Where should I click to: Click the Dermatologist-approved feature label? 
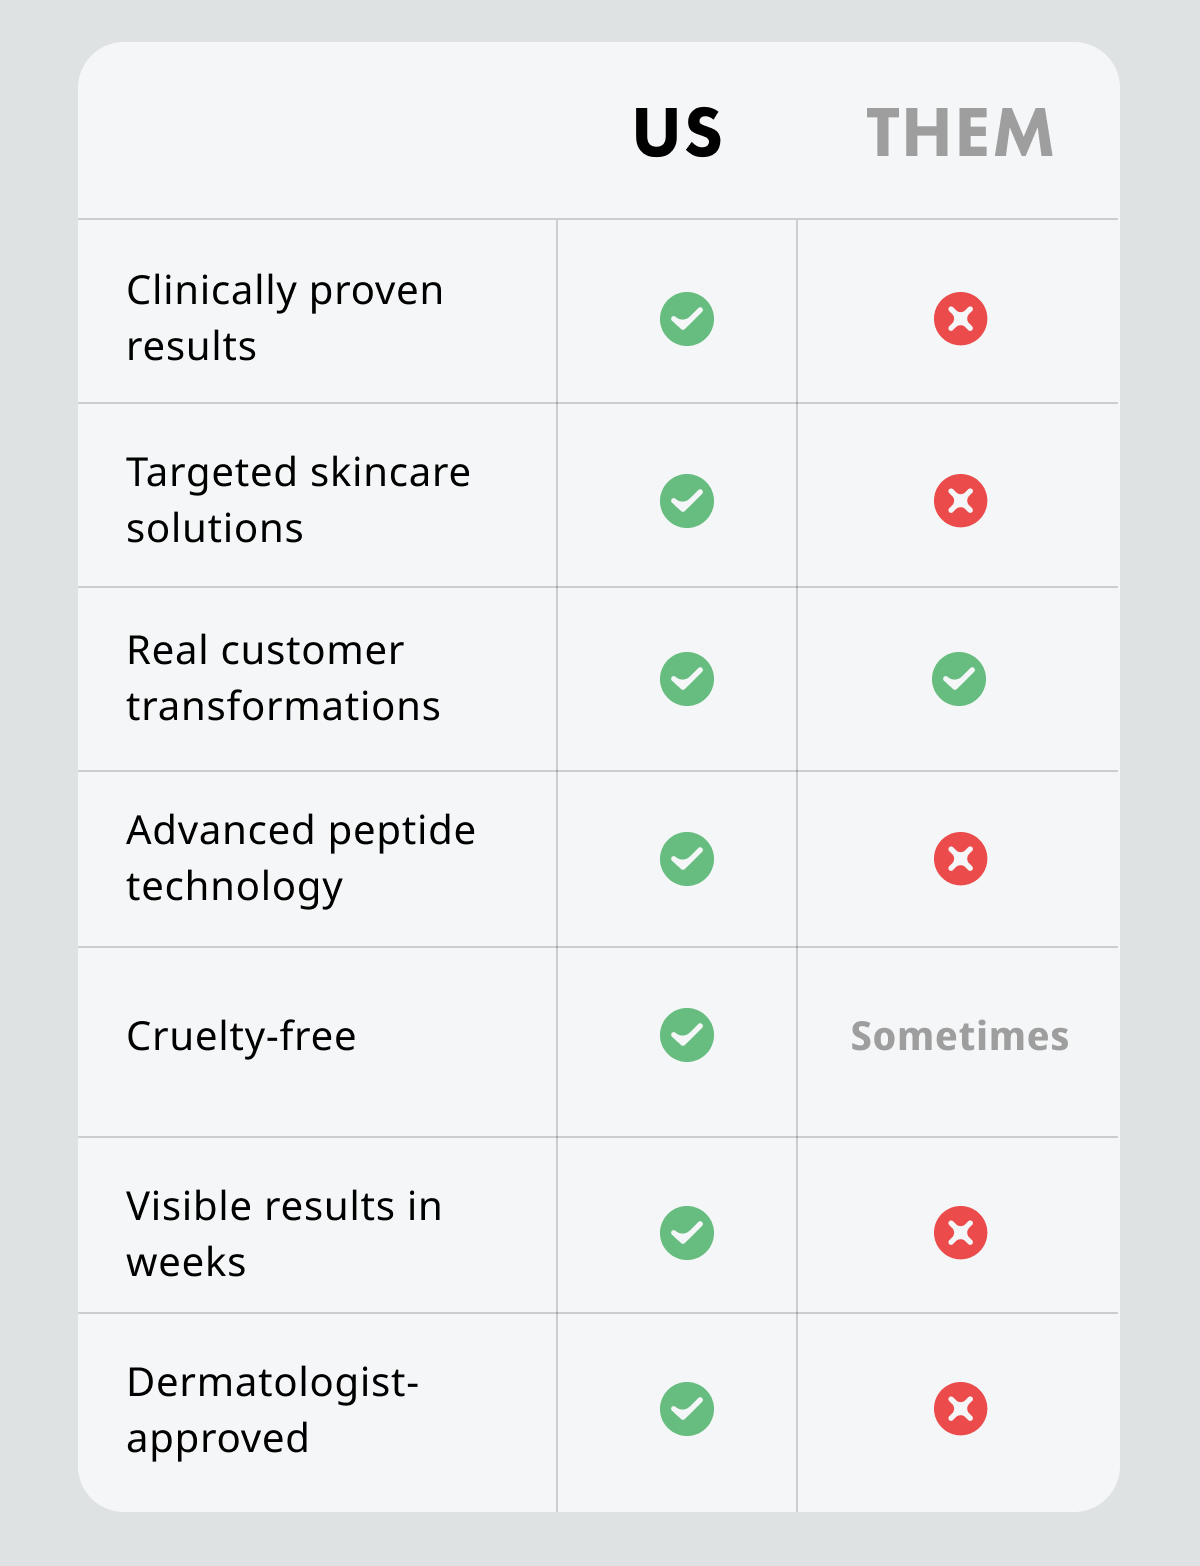[x=272, y=1410]
